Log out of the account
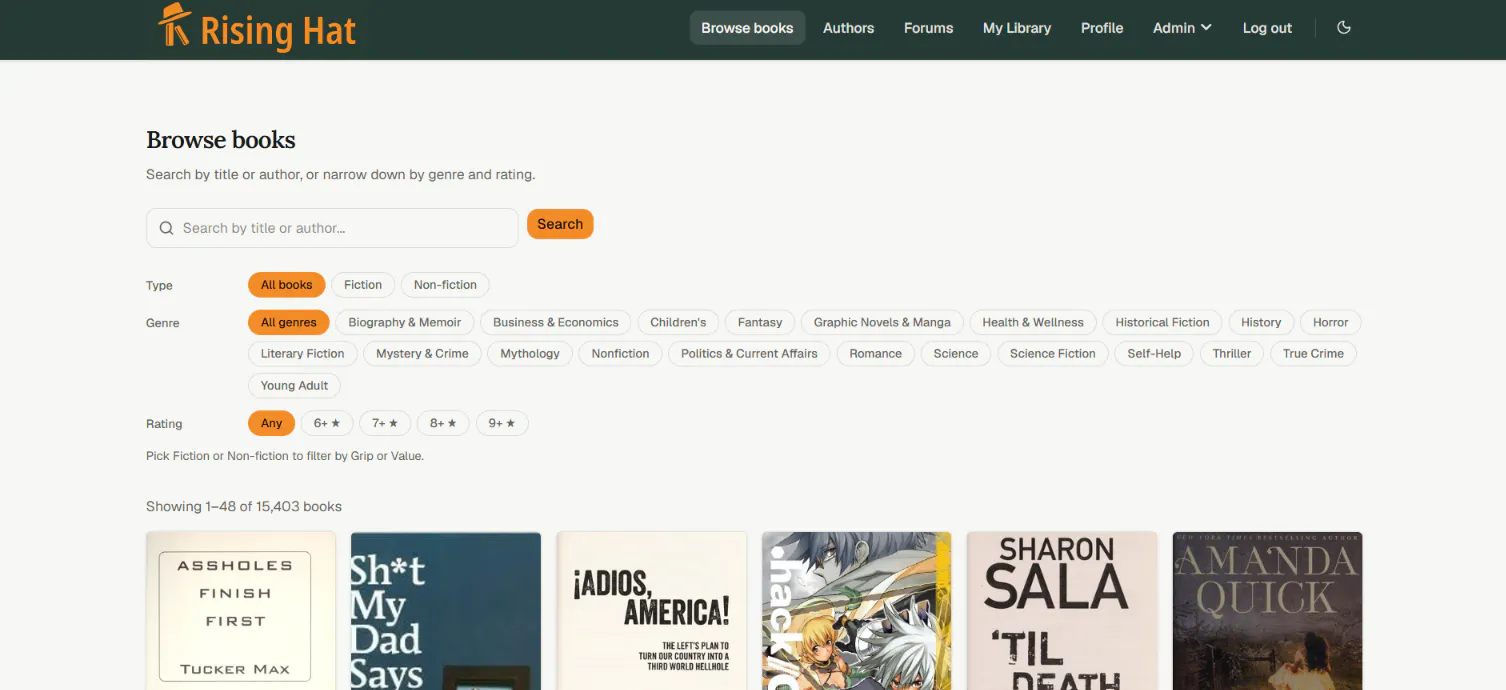Image resolution: width=1506 pixels, height=690 pixels. pos(1267,28)
